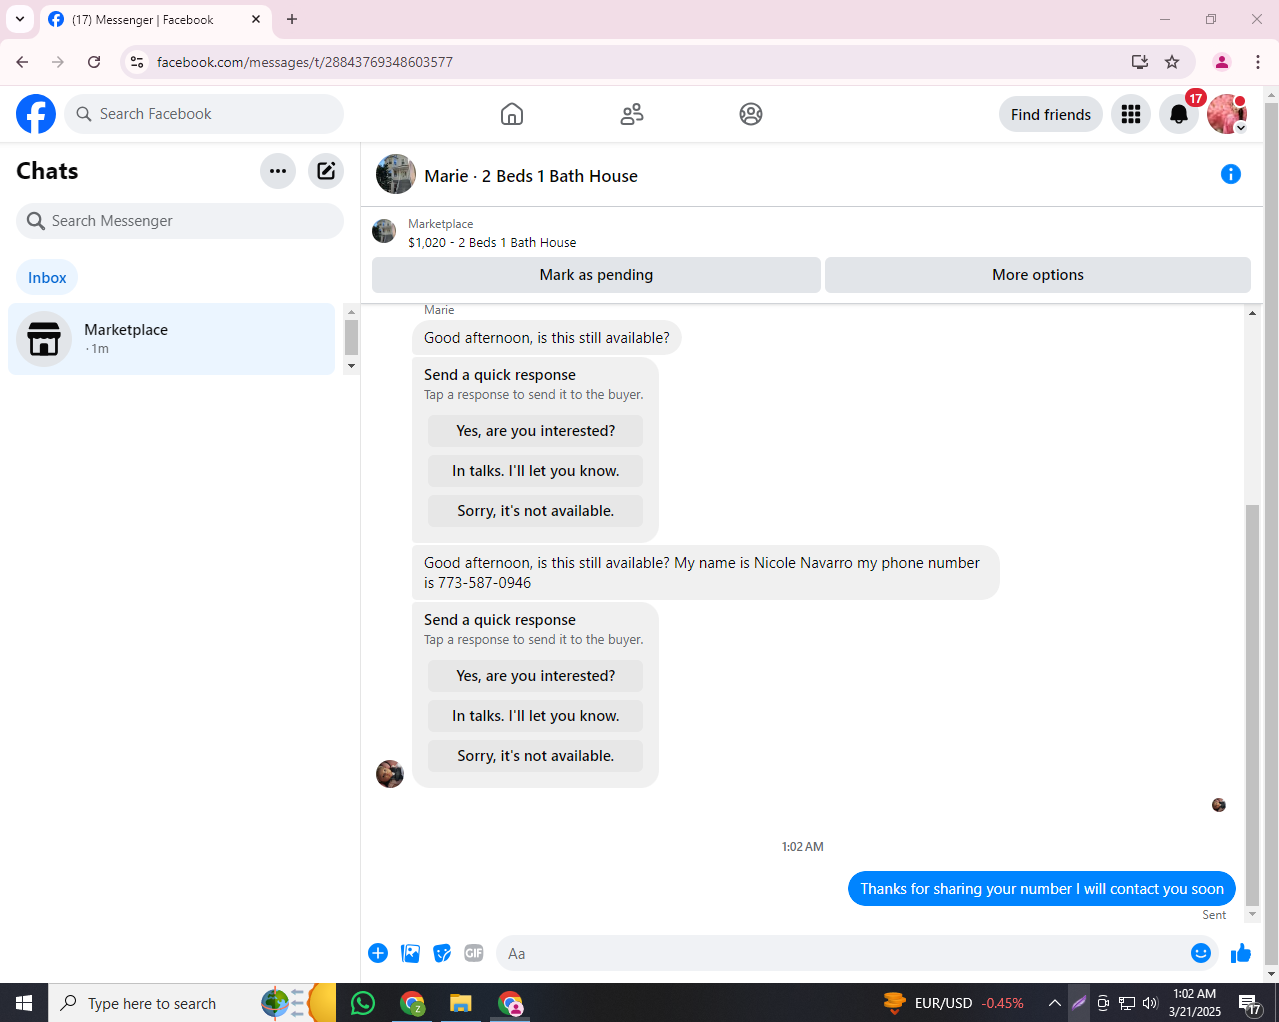Screen dimensions: 1279x1022
Task: Send first 'Sorry, it's not available.' response
Action: click(536, 511)
